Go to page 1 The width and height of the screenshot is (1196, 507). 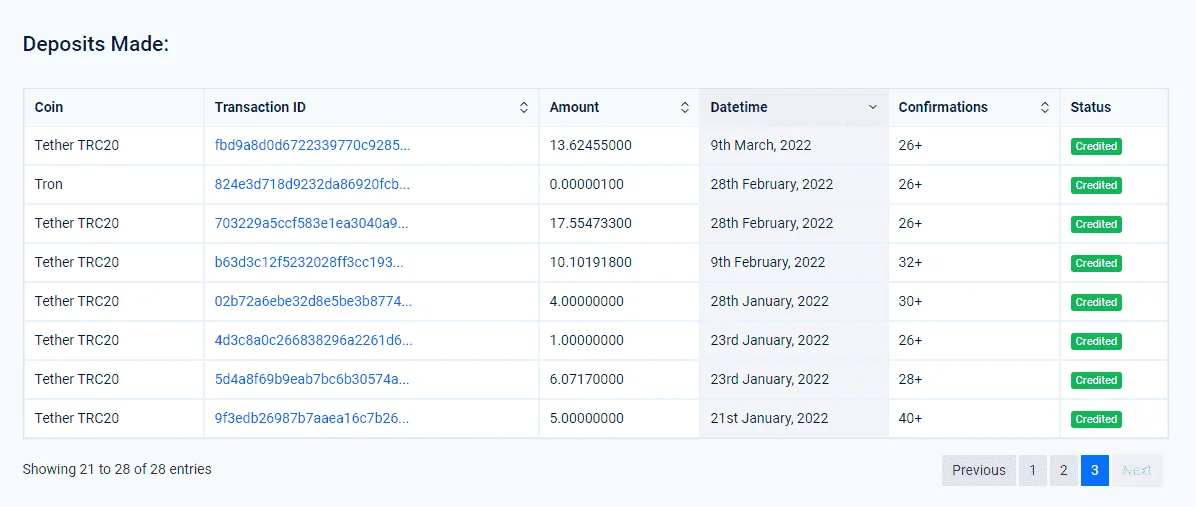coord(1033,470)
